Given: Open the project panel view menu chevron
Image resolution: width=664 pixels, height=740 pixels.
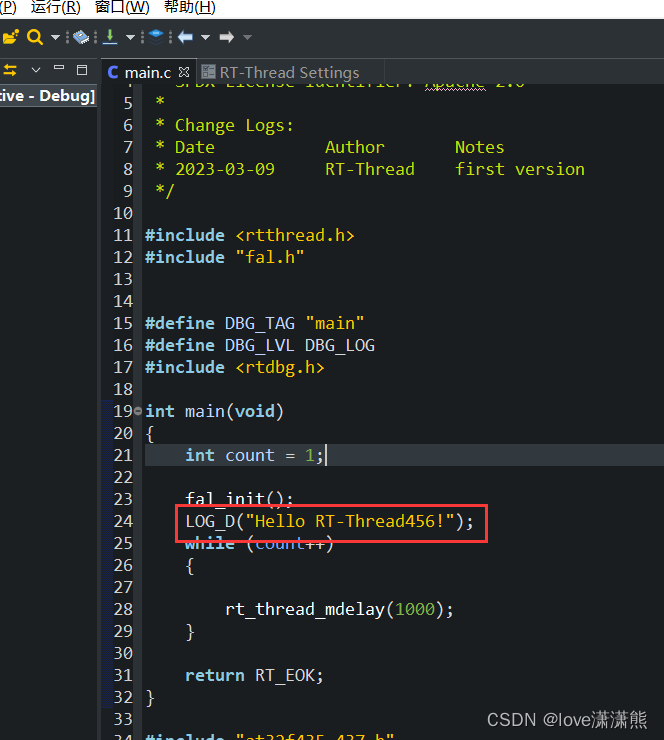Looking at the screenshot, I should tap(36, 70).
